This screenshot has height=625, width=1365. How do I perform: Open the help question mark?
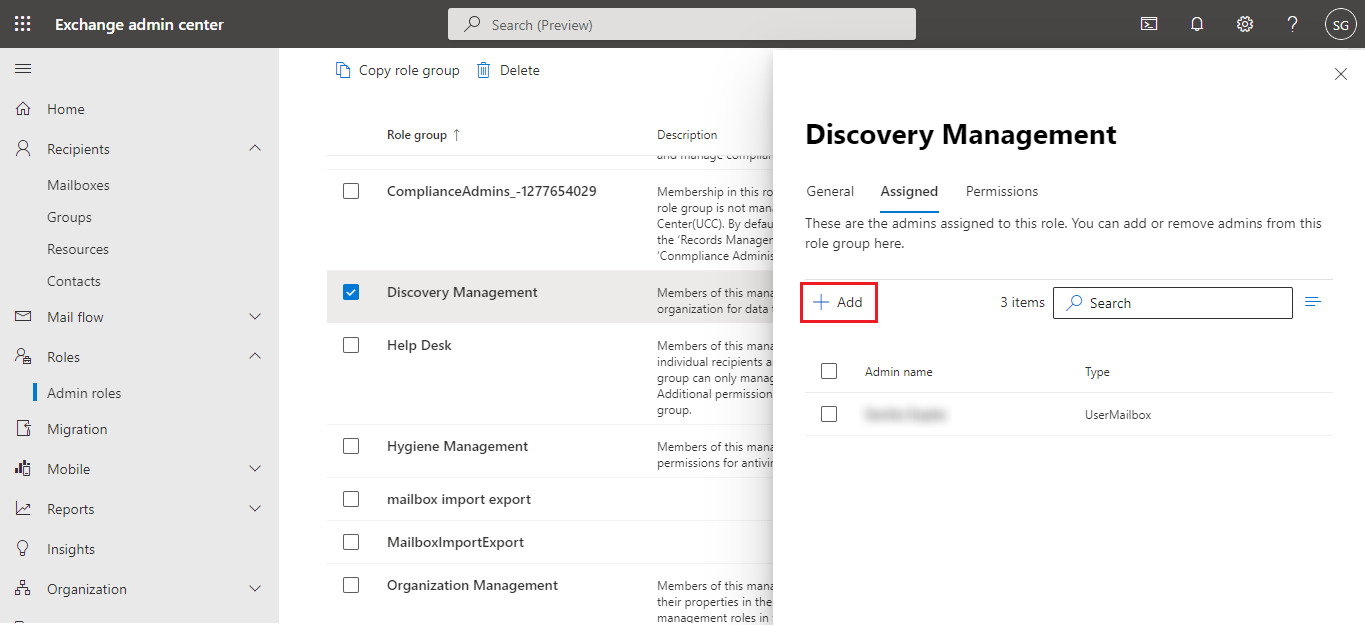tap(1293, 24)
